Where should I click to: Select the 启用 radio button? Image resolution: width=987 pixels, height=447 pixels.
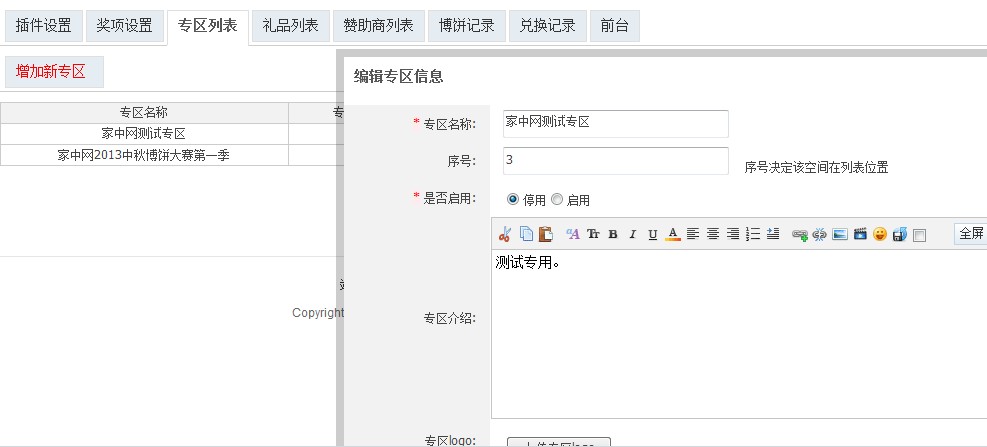[x=556, y=199]
